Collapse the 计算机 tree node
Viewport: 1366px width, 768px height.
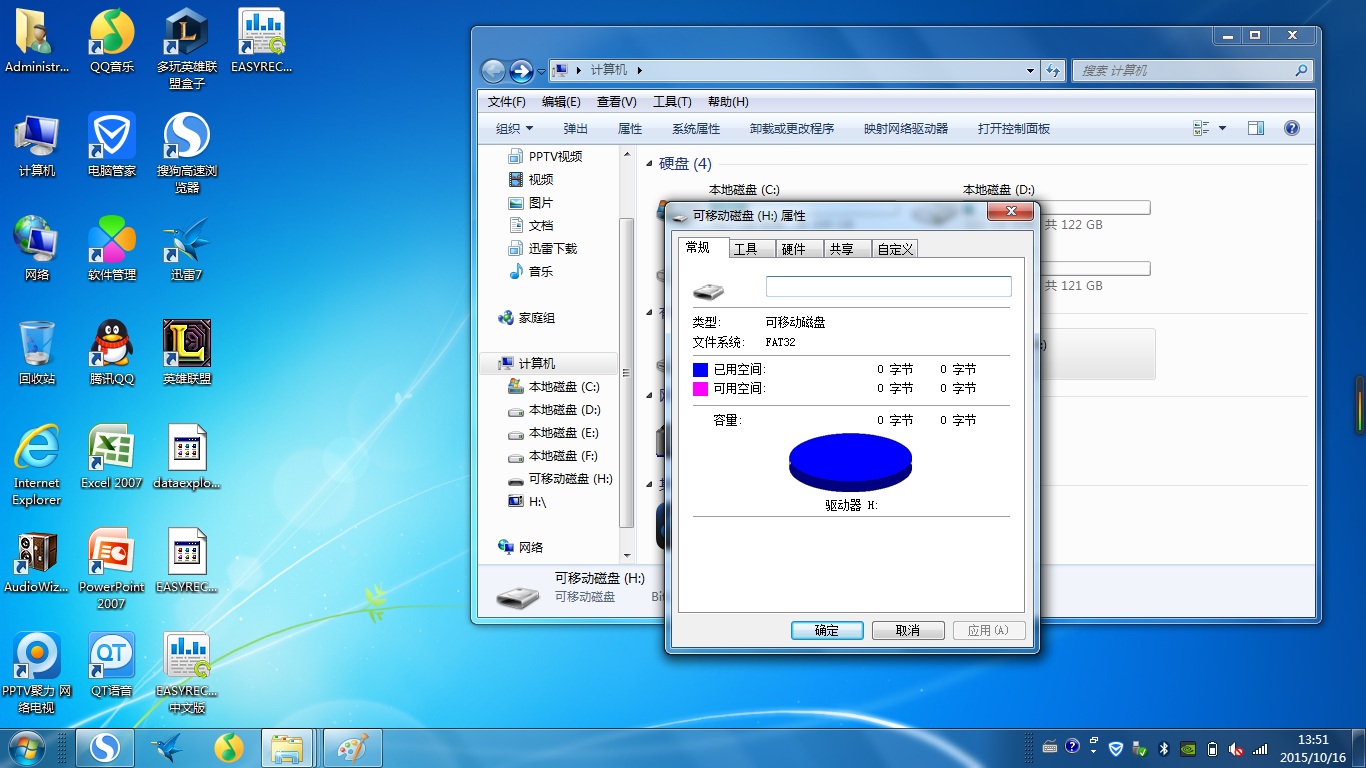coord(487,363)
